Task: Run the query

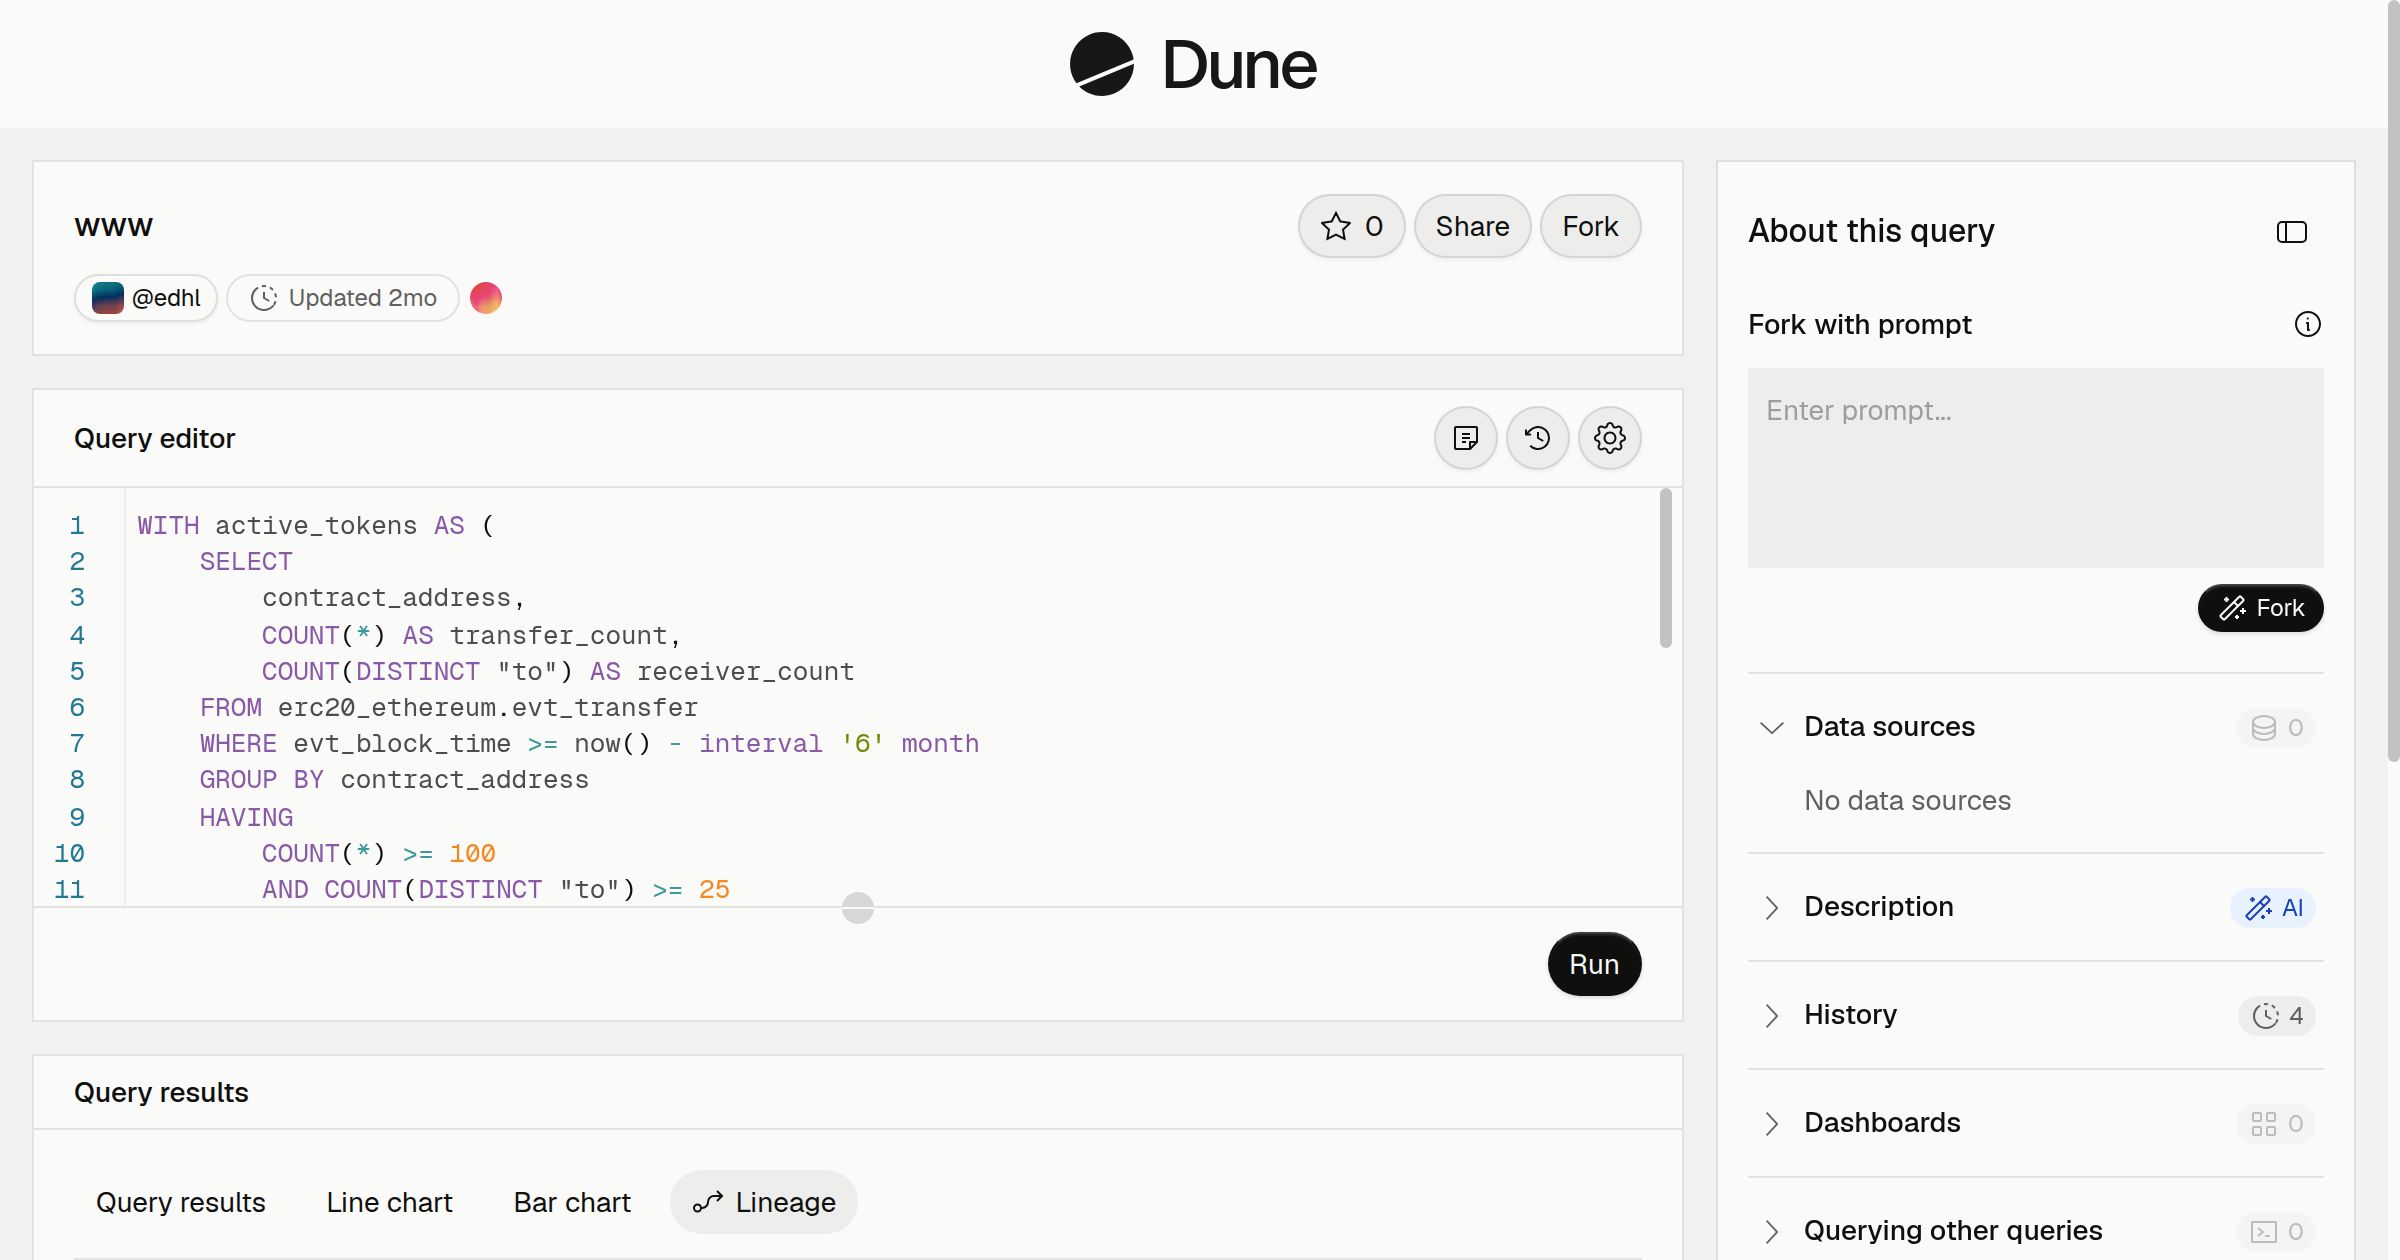Action: click(x=1594, y=964)
